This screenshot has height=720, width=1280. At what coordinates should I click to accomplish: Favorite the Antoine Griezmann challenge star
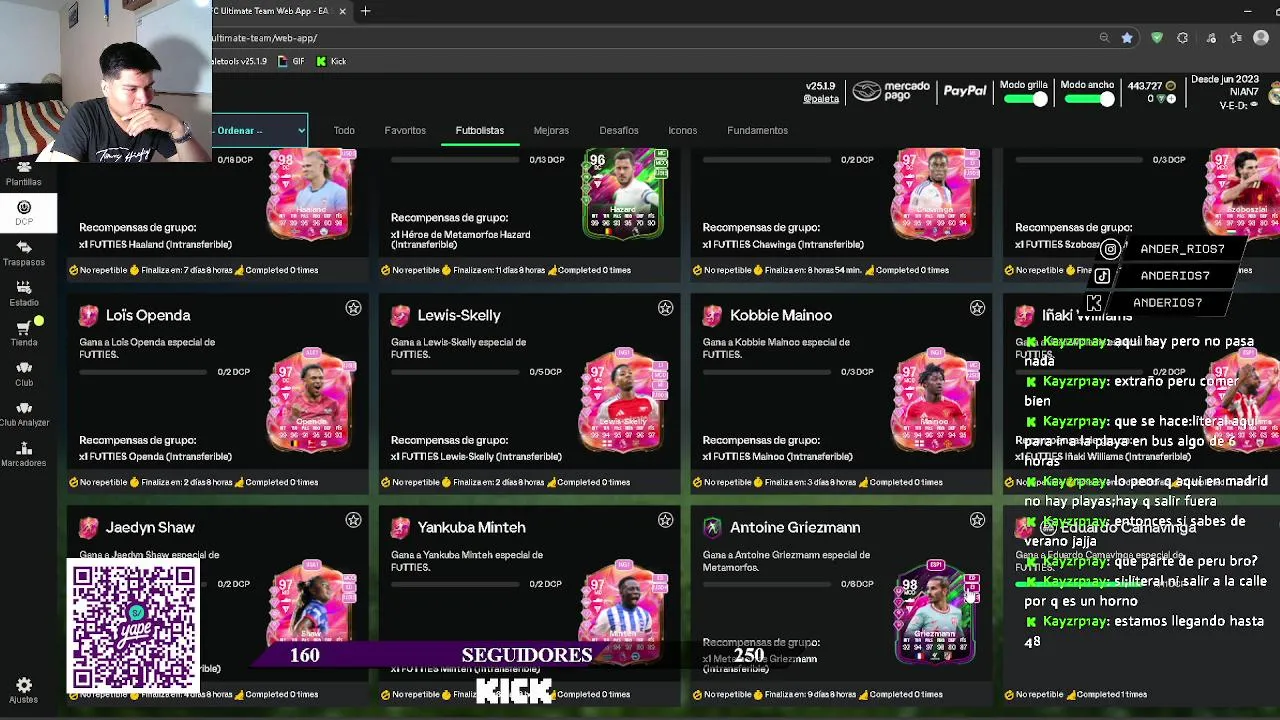coord(977,520)
